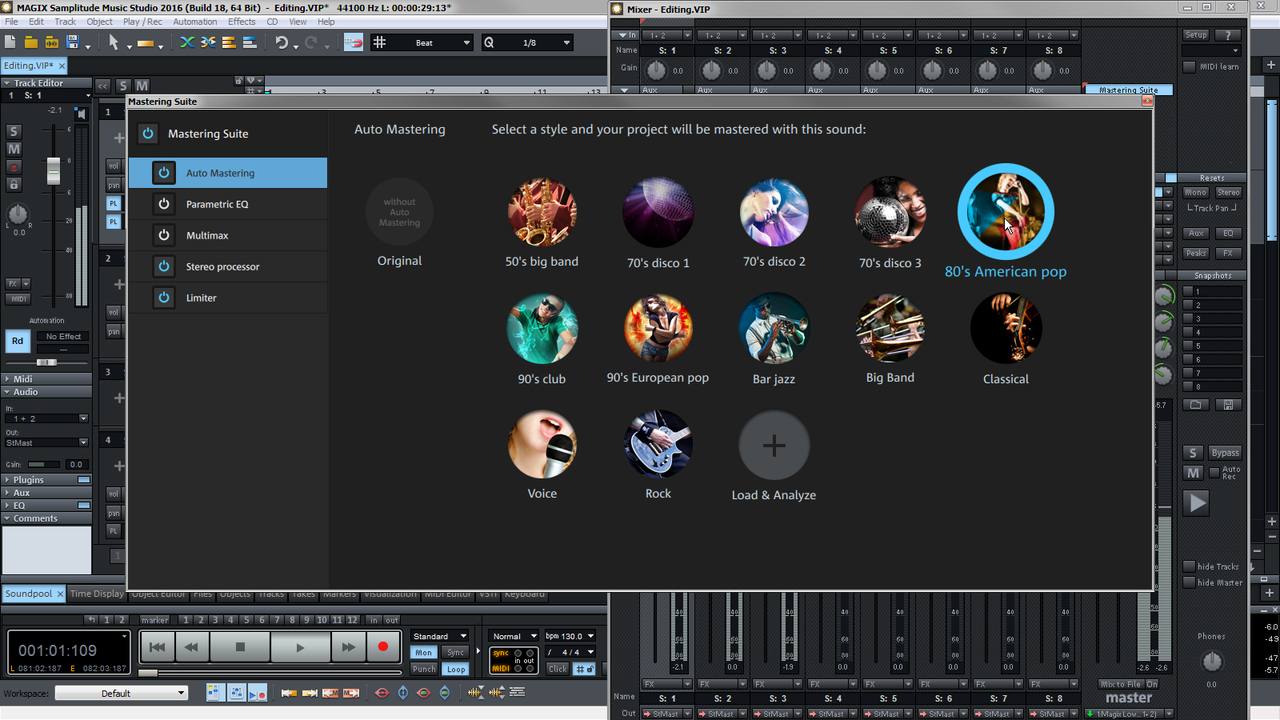The width and height of the screenshot is (1280, 720).
Task: Toggle Mastering Suite main power button
Action: (x=147, y=133)
